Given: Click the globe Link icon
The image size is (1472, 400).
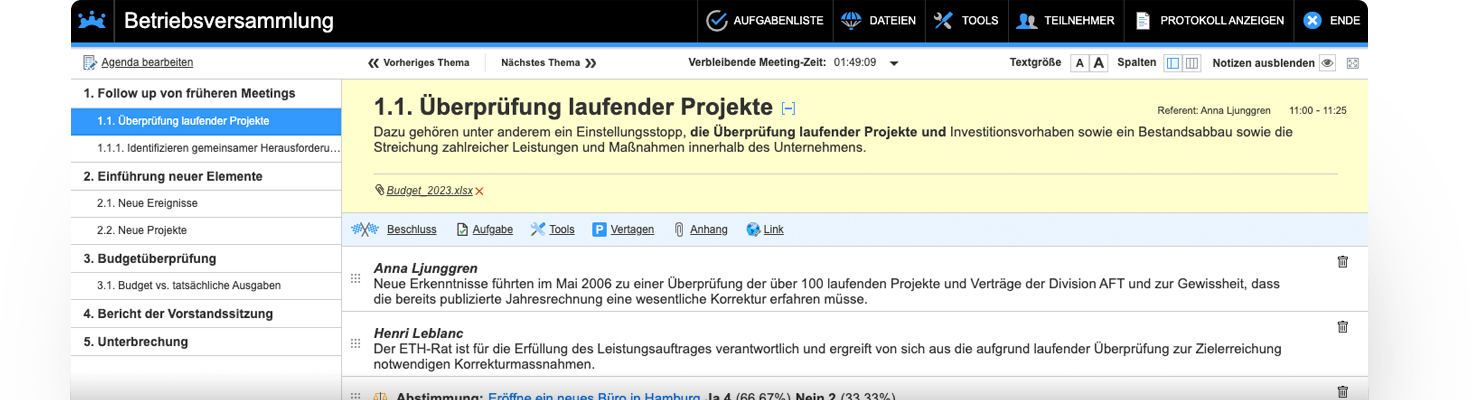Looking at the screenshot, I should point(753,229).
